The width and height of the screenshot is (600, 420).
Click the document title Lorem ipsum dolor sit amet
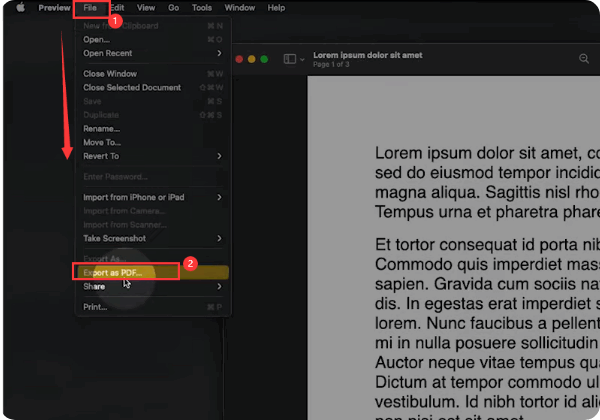click(x=368, y=55)
